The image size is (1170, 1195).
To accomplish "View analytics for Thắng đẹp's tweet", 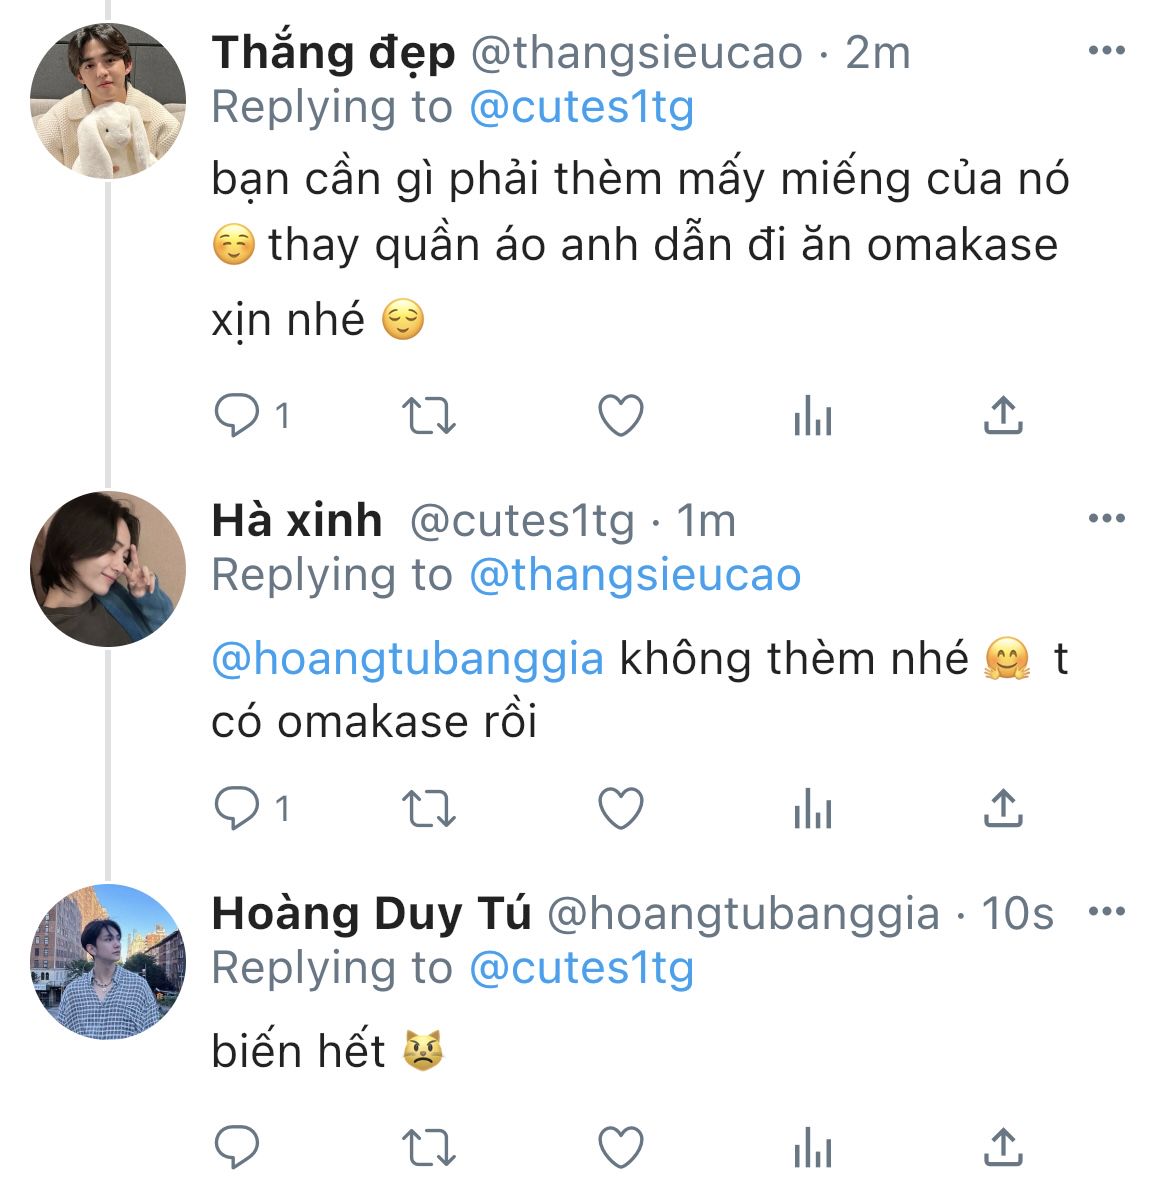I will pyautogui.click(x=812, y=416).
